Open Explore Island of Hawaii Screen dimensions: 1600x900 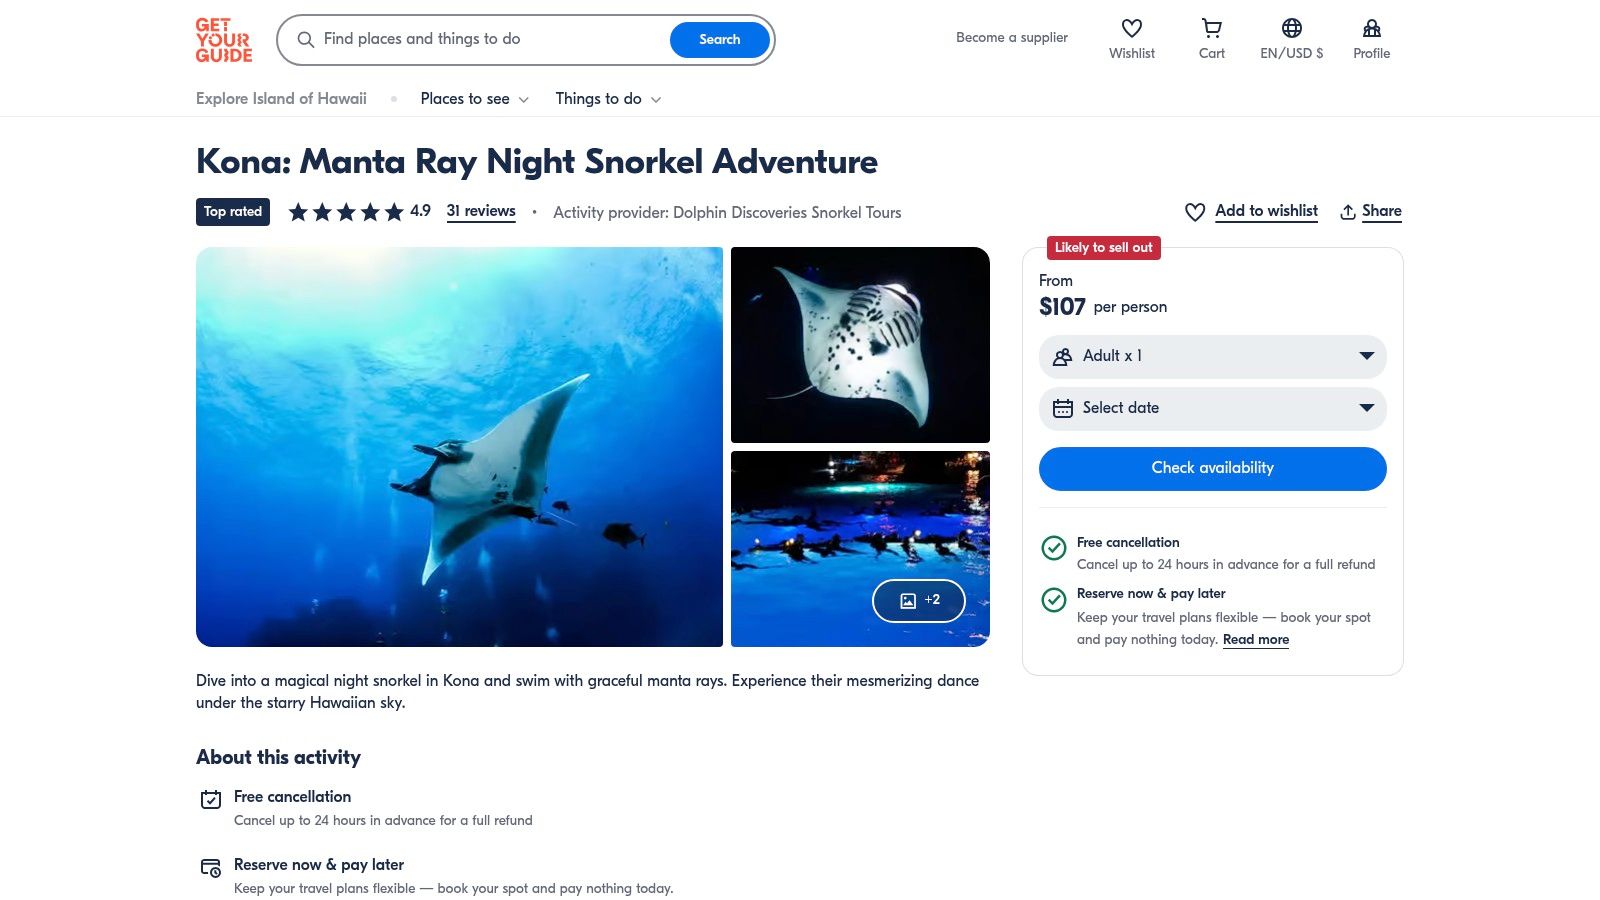click(x=281, y=99)
